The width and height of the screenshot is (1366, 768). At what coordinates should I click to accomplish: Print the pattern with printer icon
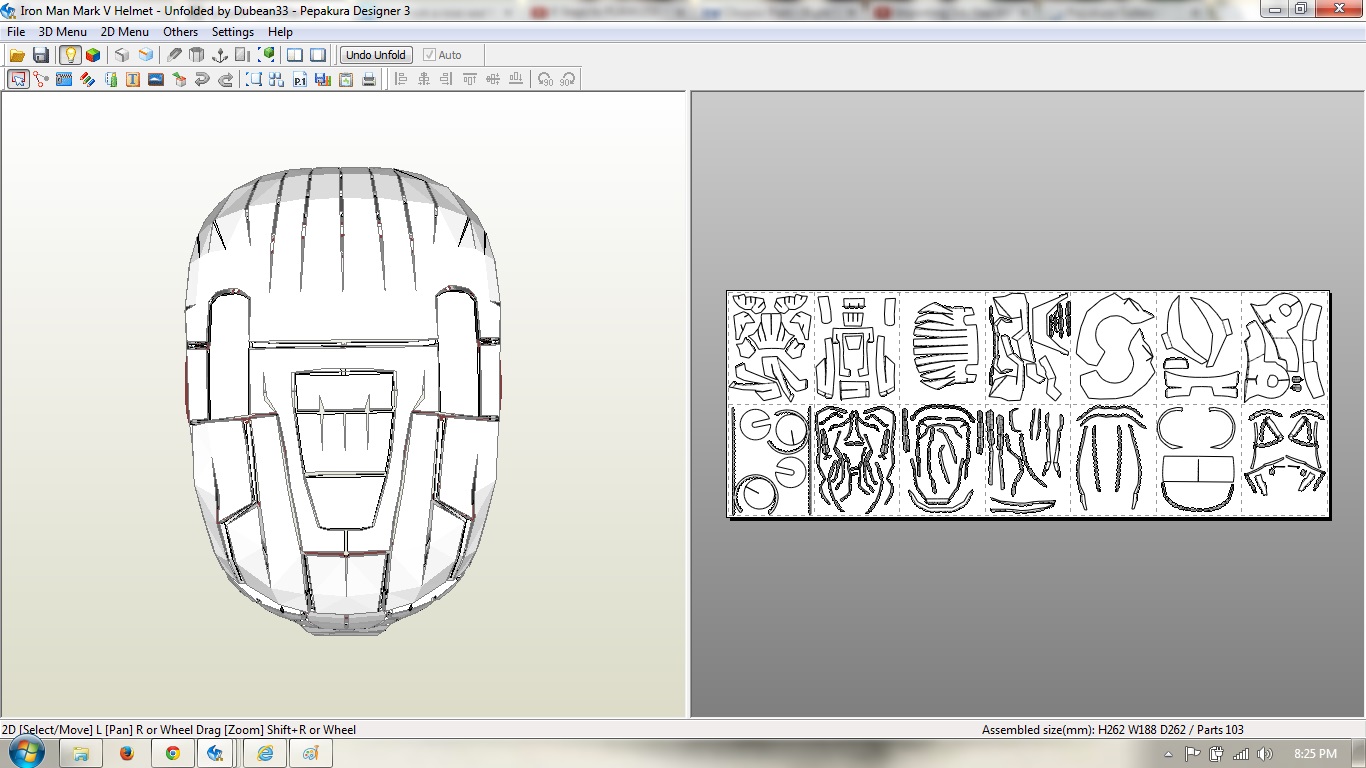click(x=369, y=79)
